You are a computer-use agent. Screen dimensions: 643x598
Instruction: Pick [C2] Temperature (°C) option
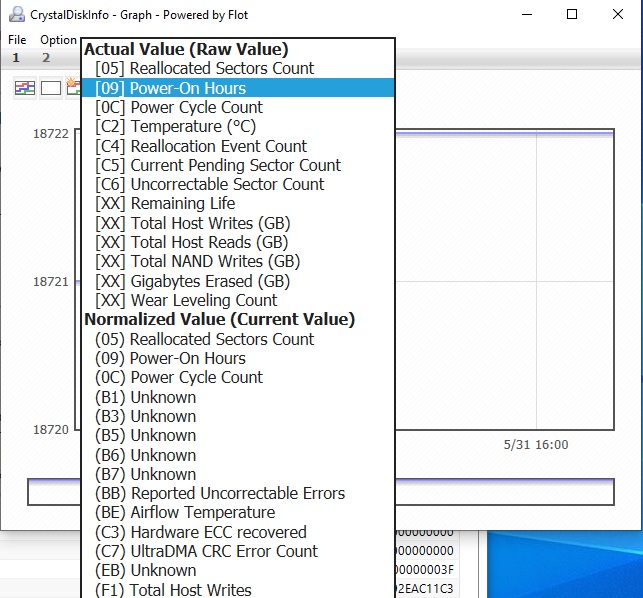[x=238, y=126]
